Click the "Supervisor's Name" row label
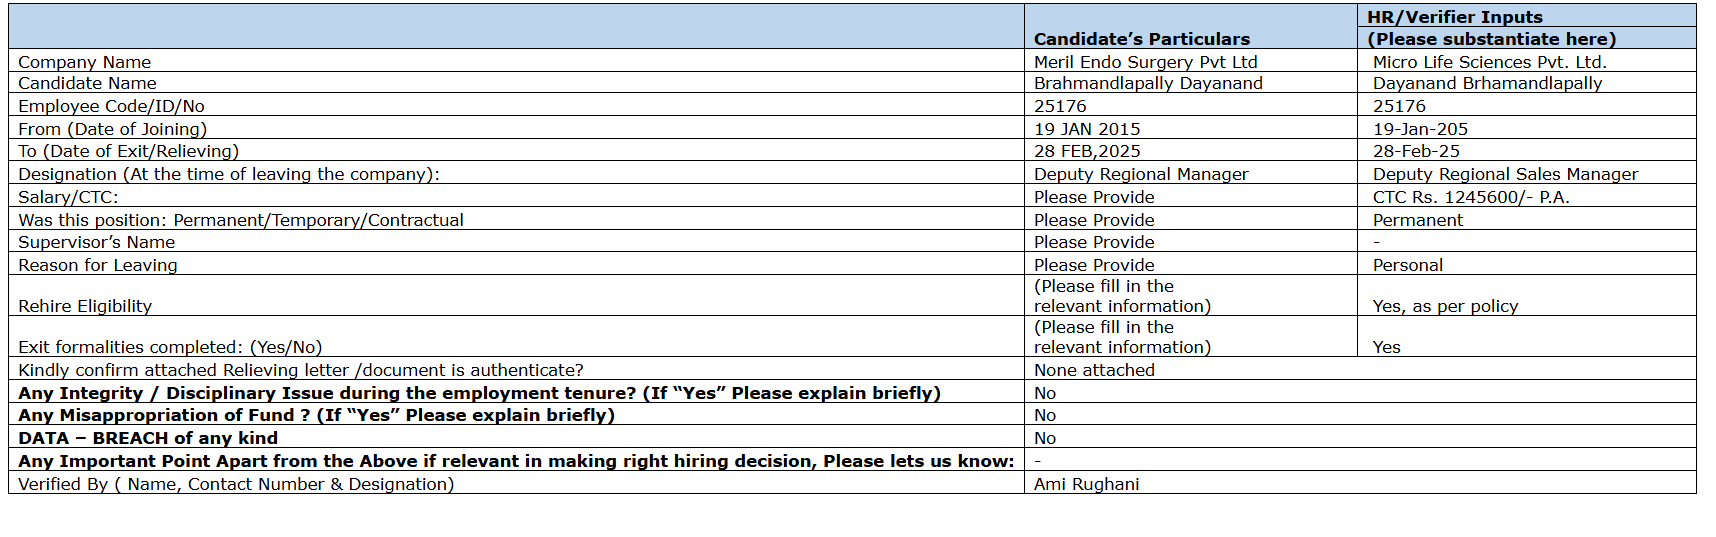Screen dimensions: 1716x537 point(96,242)
